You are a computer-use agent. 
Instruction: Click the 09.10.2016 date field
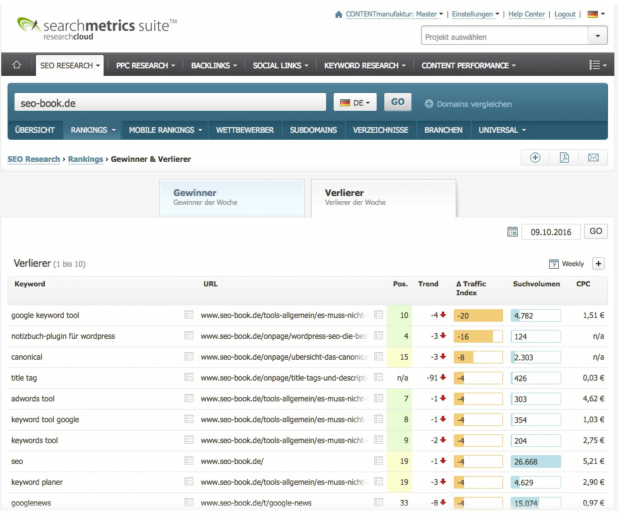(551, 232)
